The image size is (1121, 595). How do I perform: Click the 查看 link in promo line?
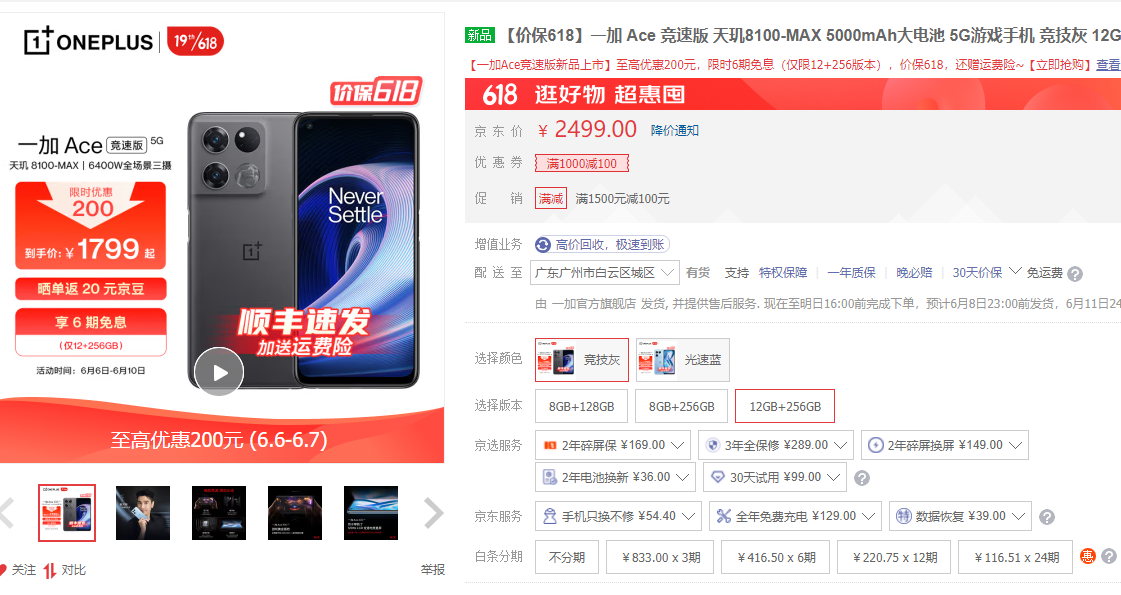[1108, 64]
